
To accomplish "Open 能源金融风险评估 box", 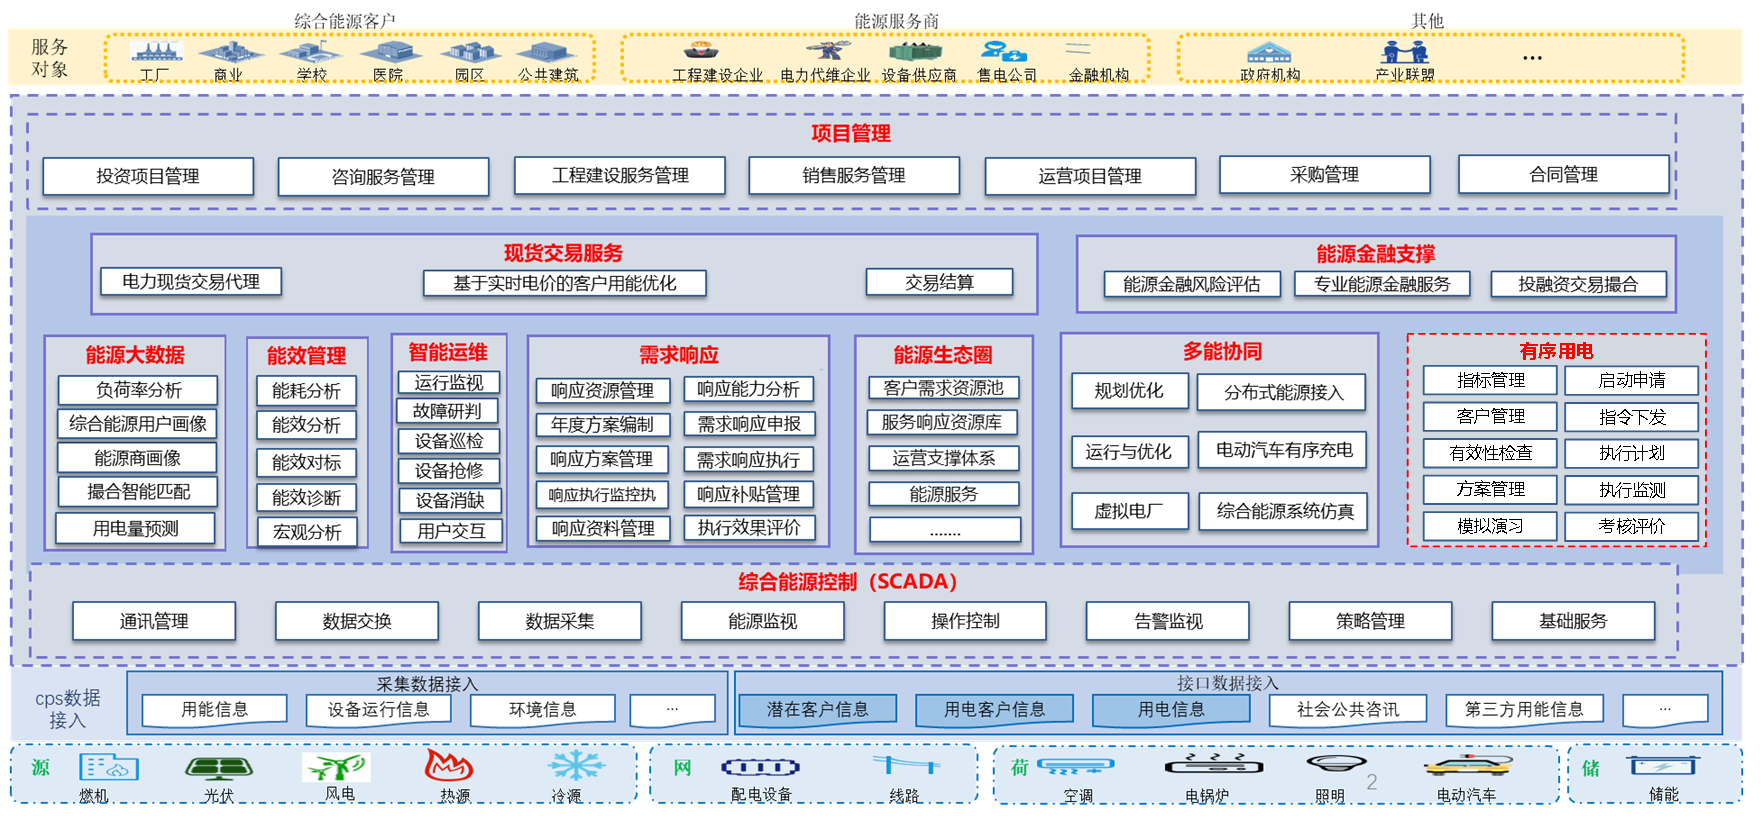I will 1192,284.
